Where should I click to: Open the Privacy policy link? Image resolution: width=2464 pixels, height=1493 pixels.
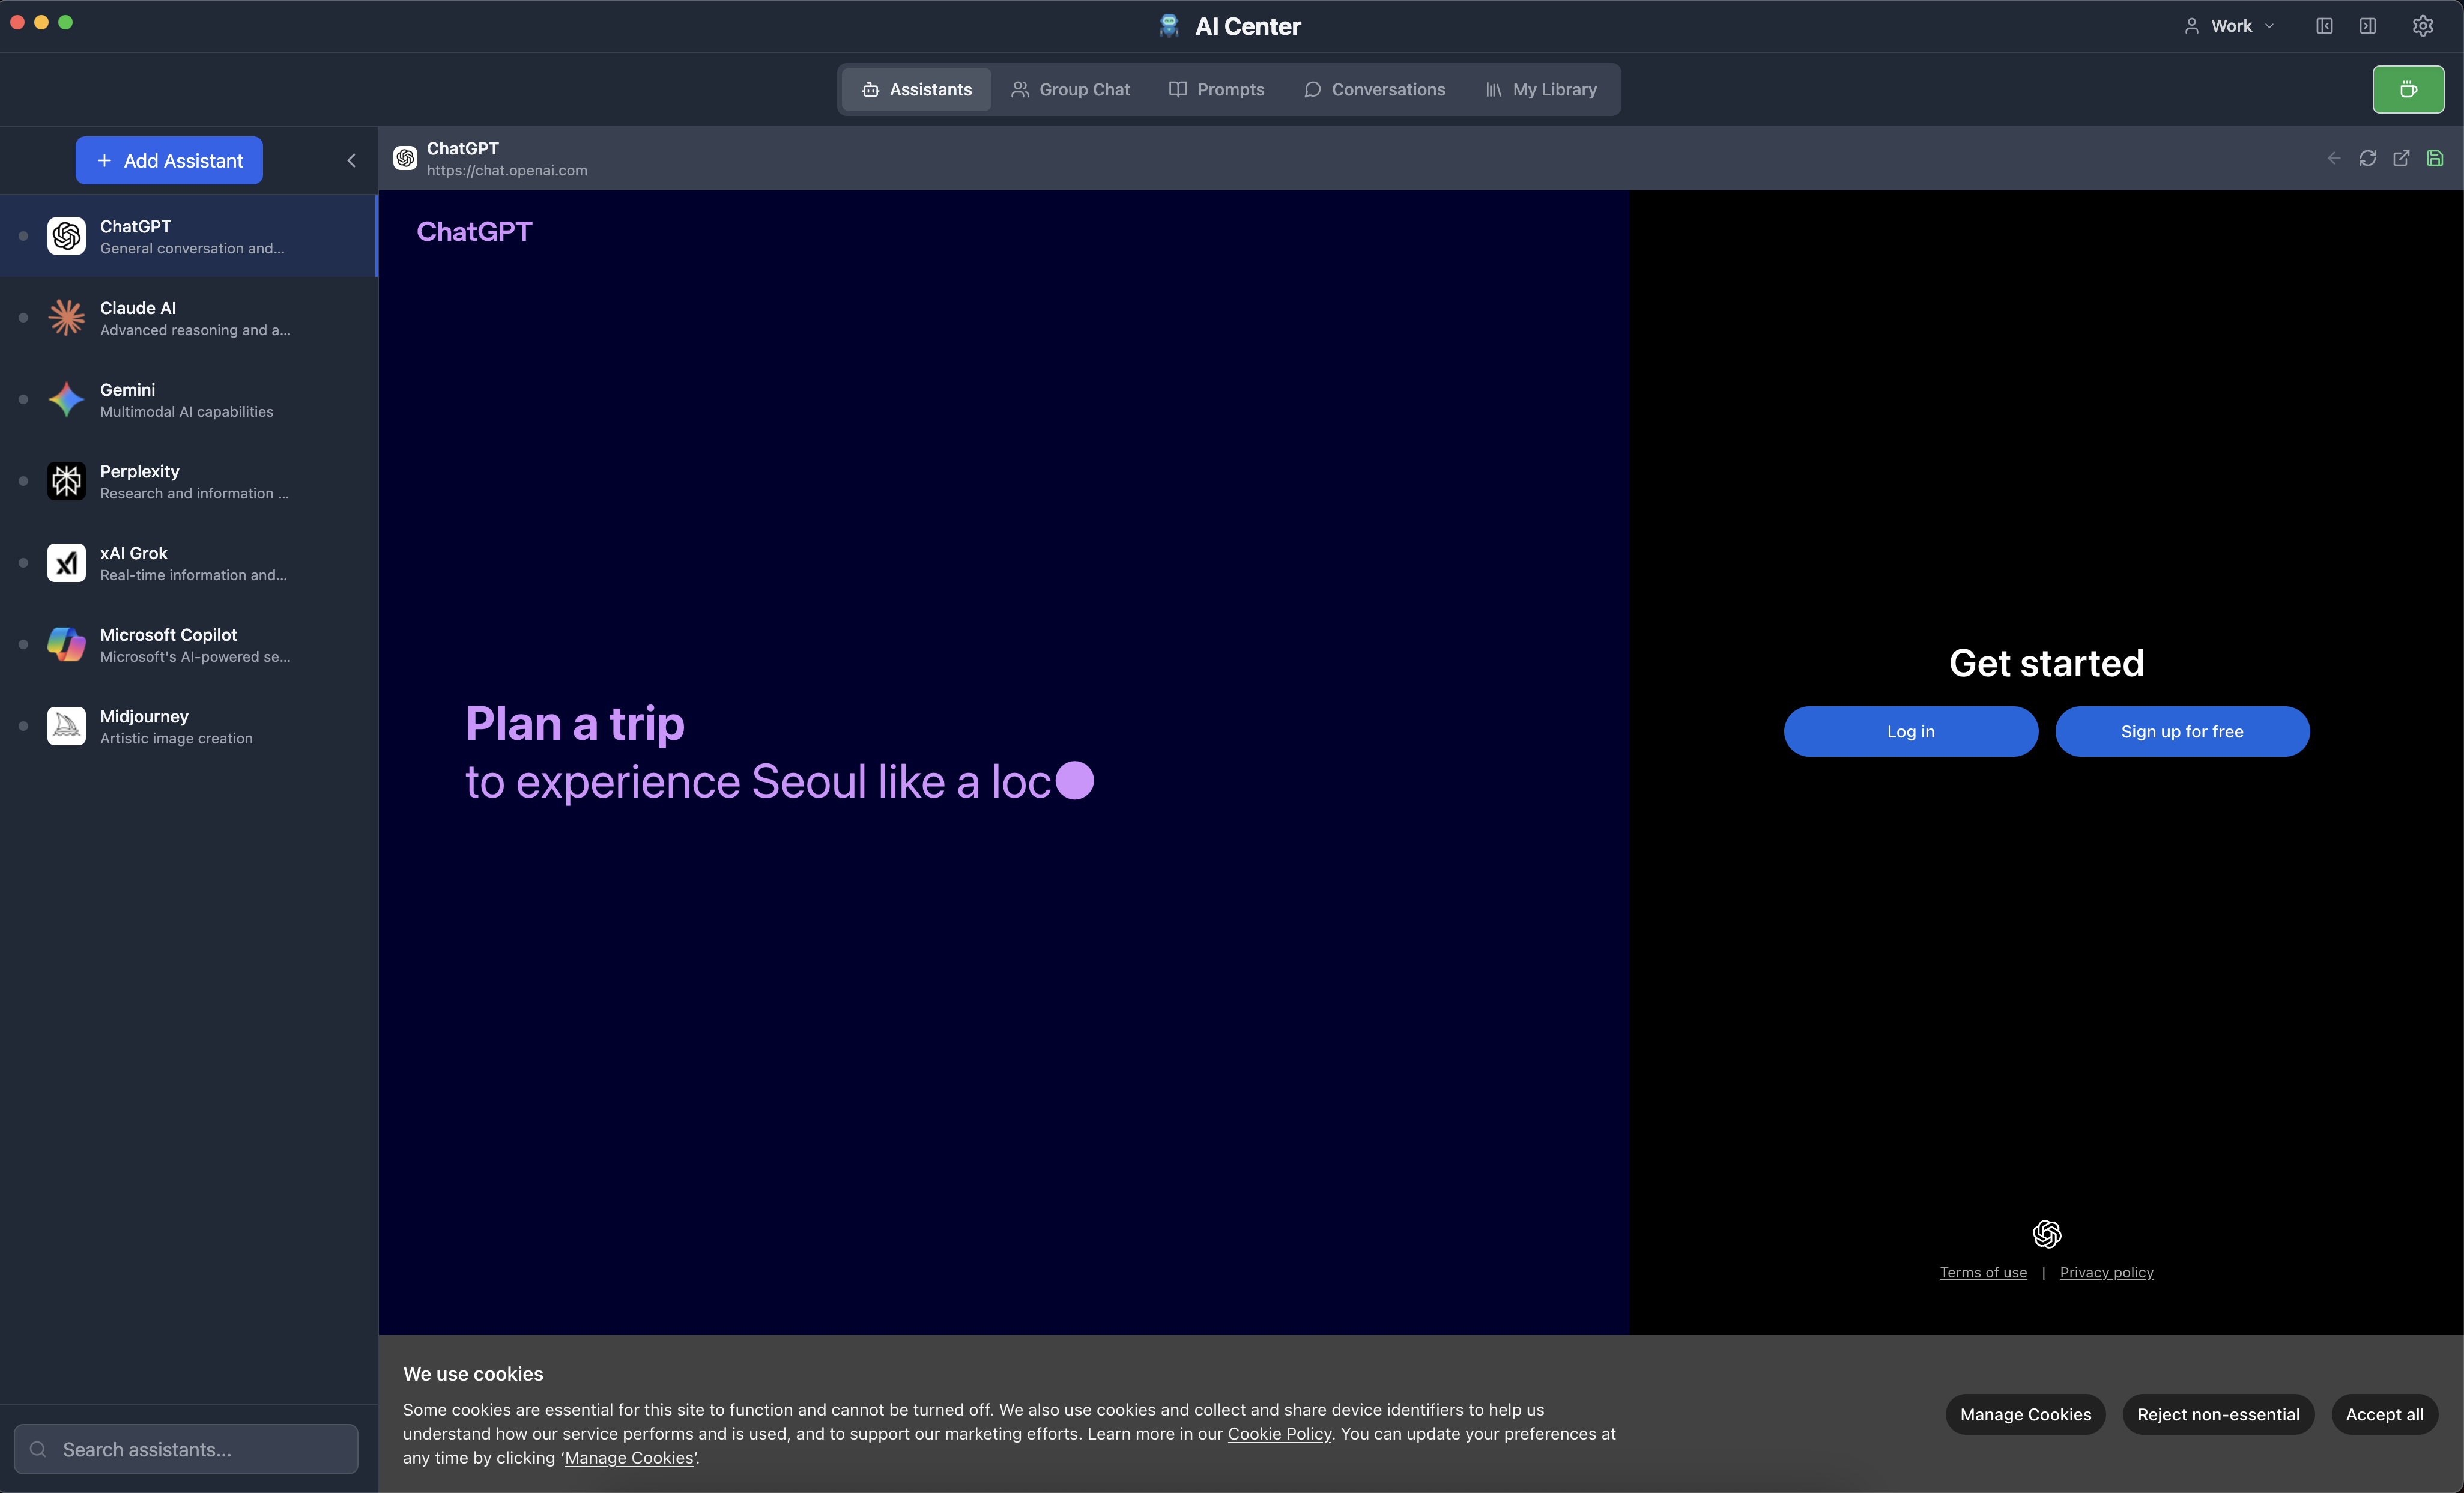pos(2106,1272)
